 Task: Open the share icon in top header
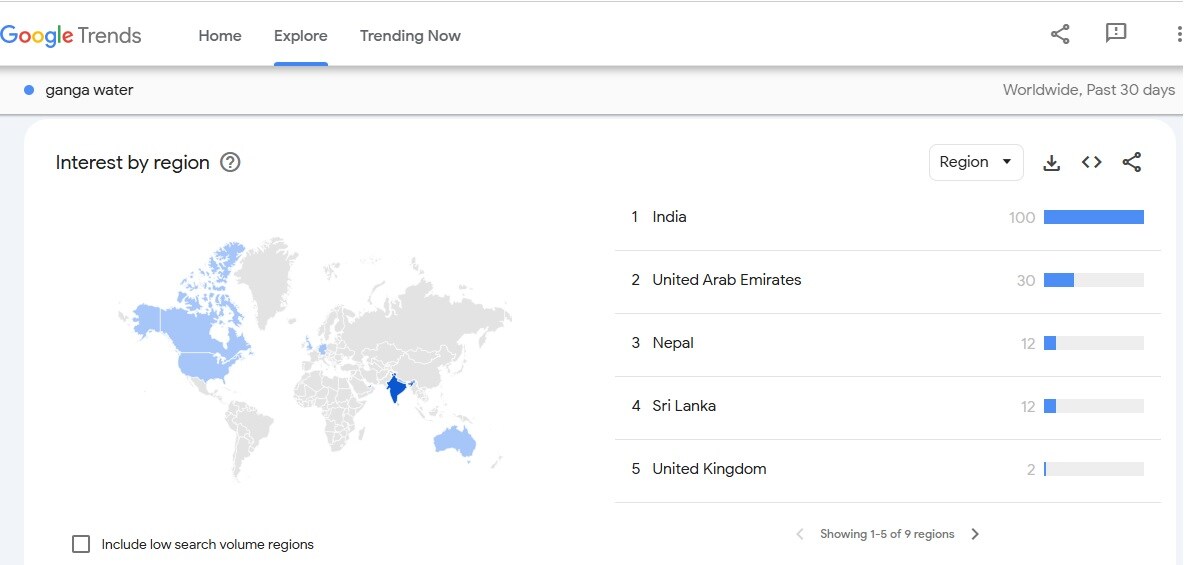pos(1060,34)
